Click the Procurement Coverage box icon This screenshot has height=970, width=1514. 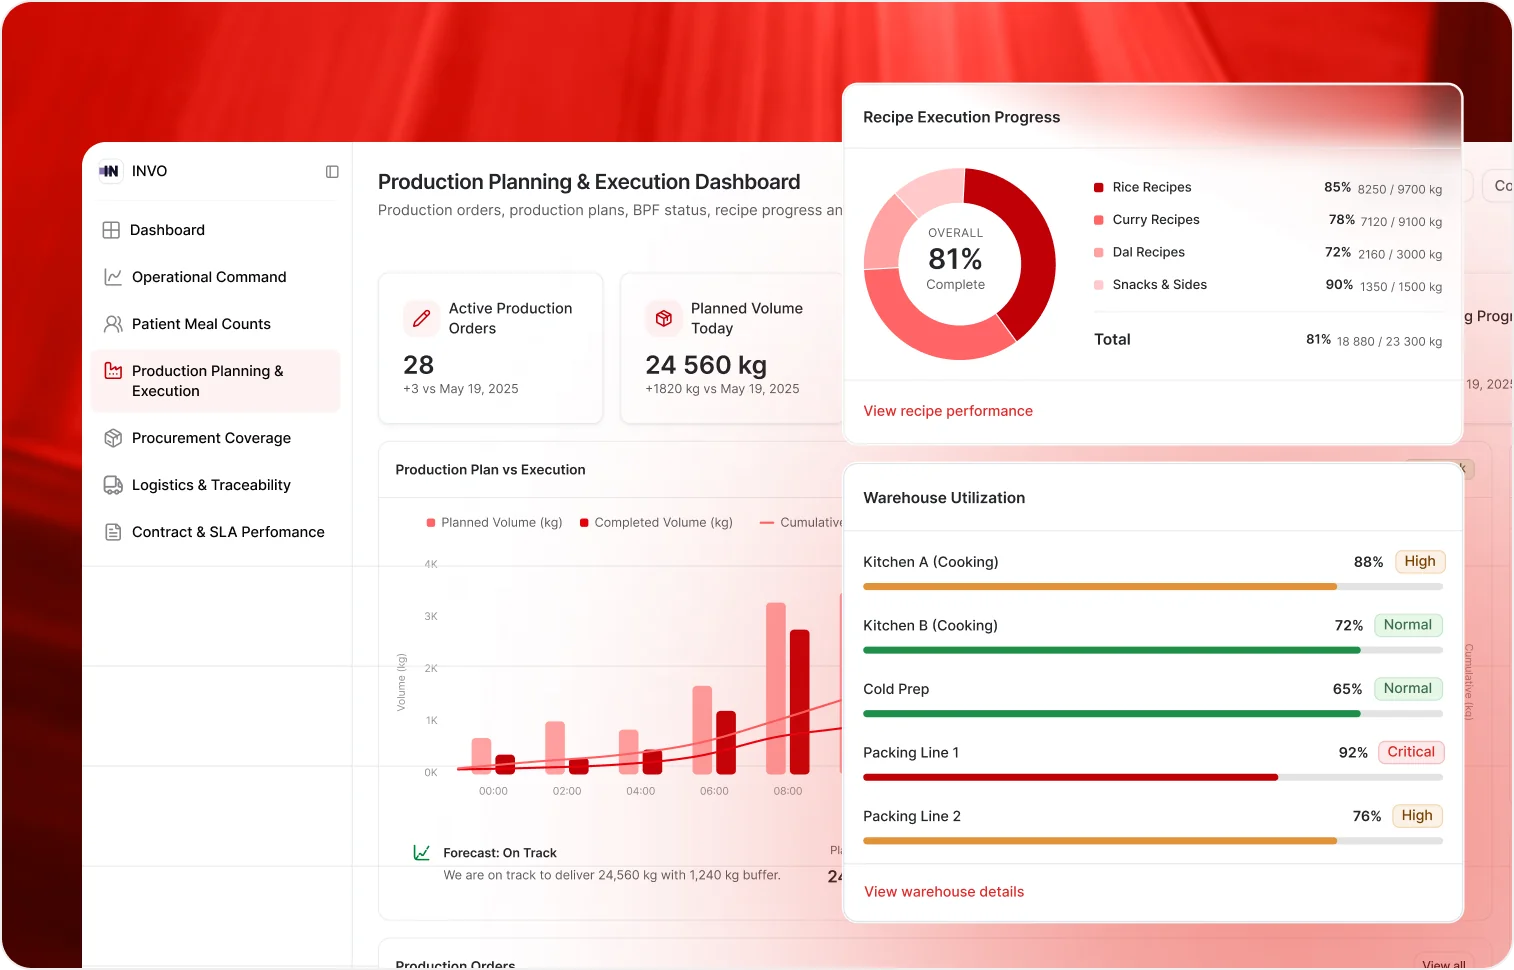[x=113, y=438]
